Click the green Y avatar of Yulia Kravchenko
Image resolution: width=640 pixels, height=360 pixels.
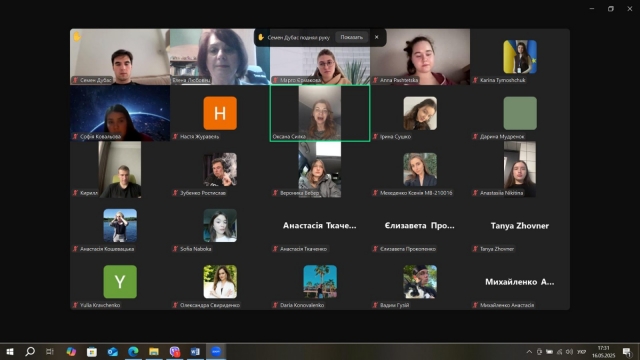[x=120, y=282]
